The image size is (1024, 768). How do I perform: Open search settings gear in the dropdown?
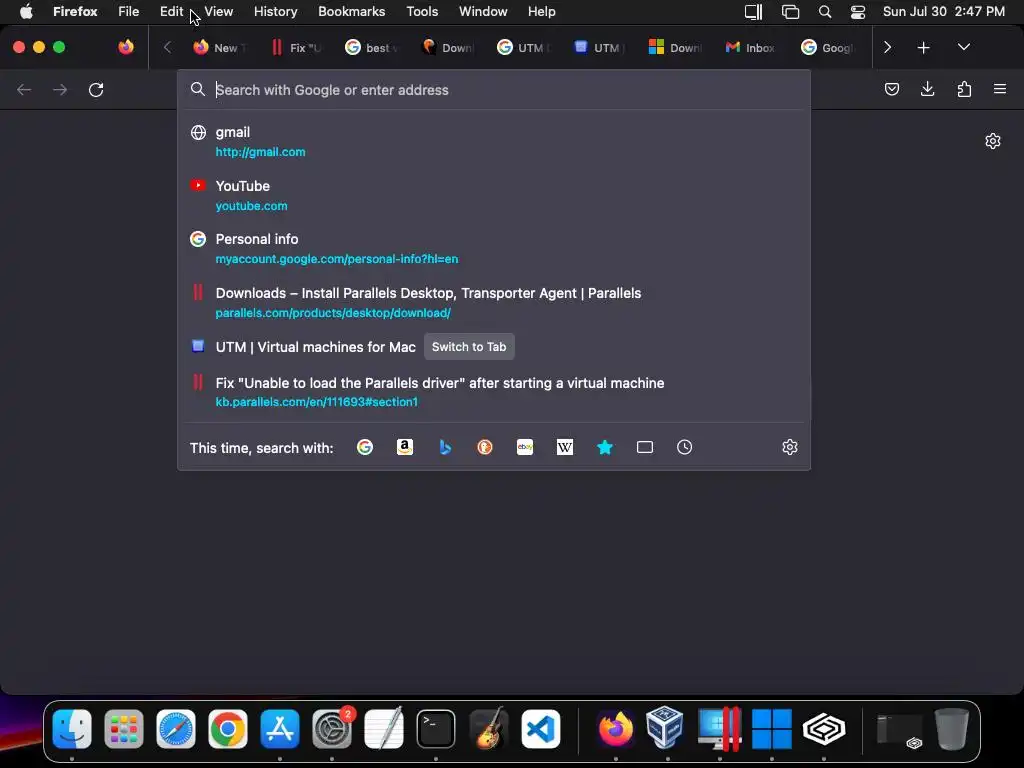[x=790, y=447]
